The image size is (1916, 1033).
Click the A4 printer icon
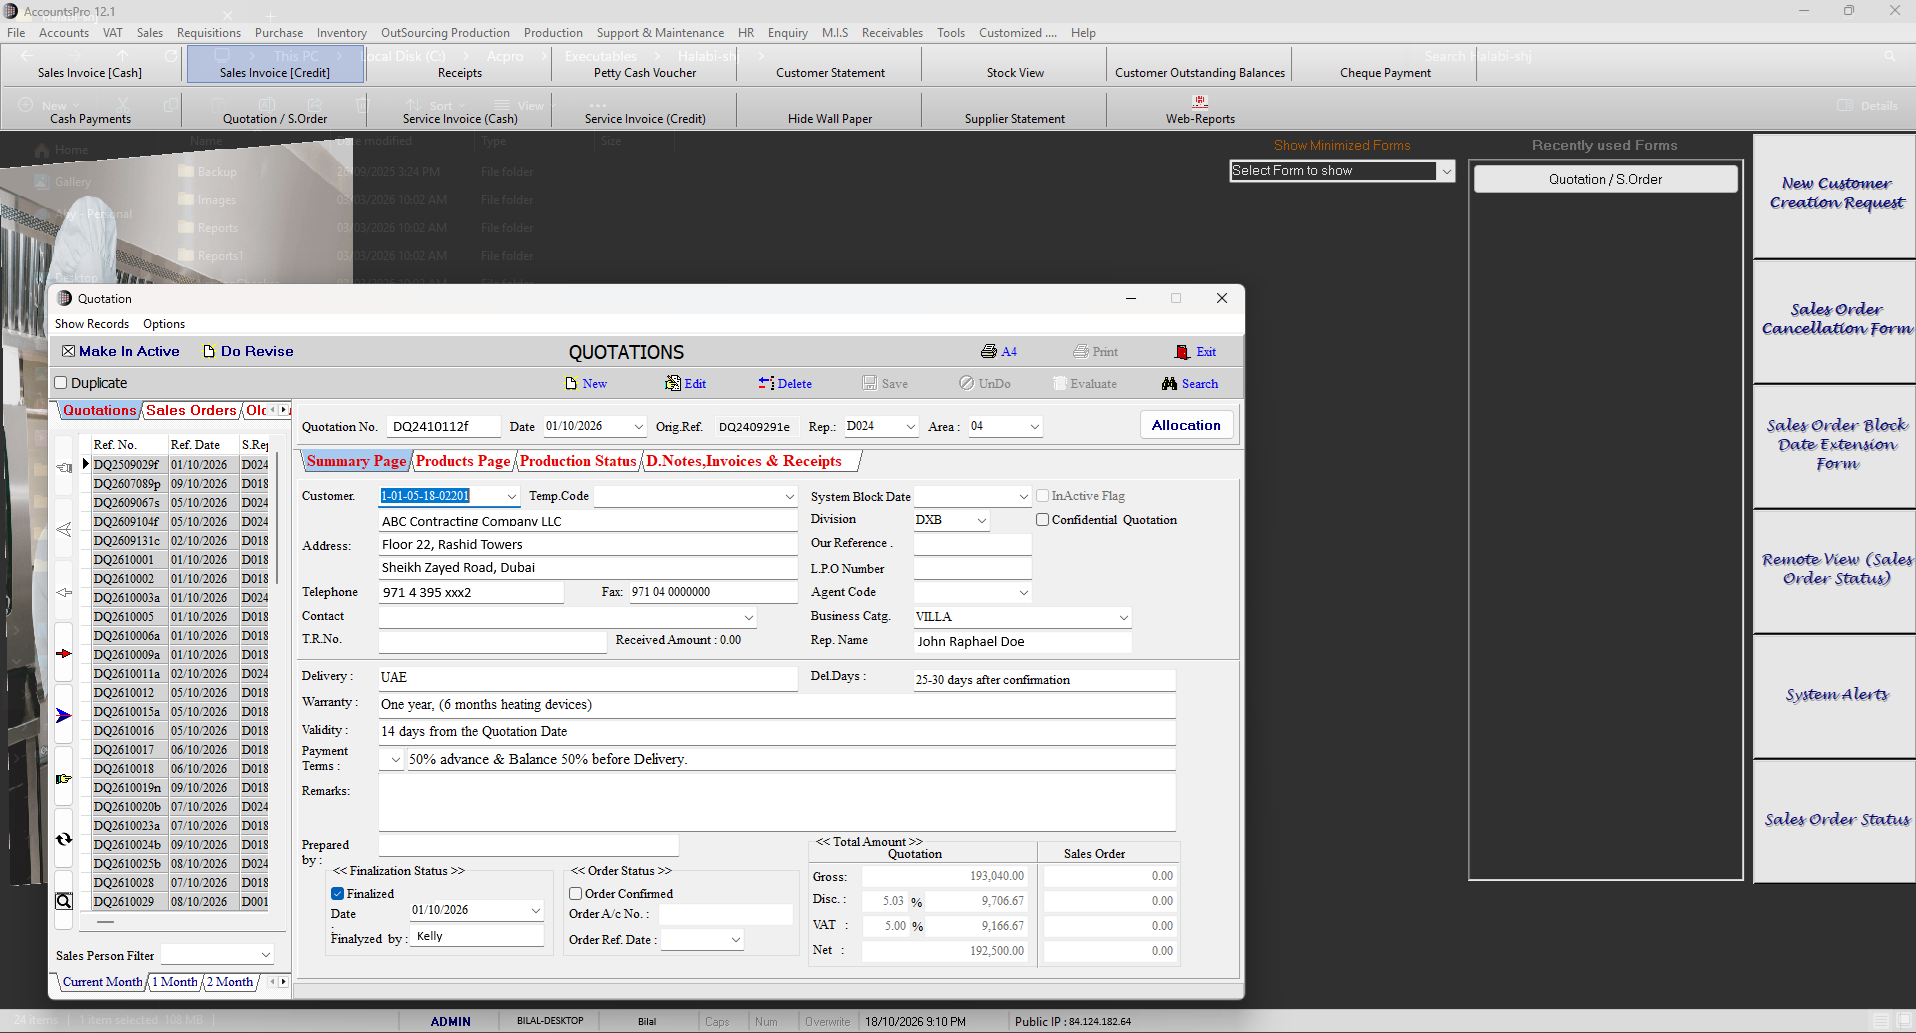click(x=989, y=352)
